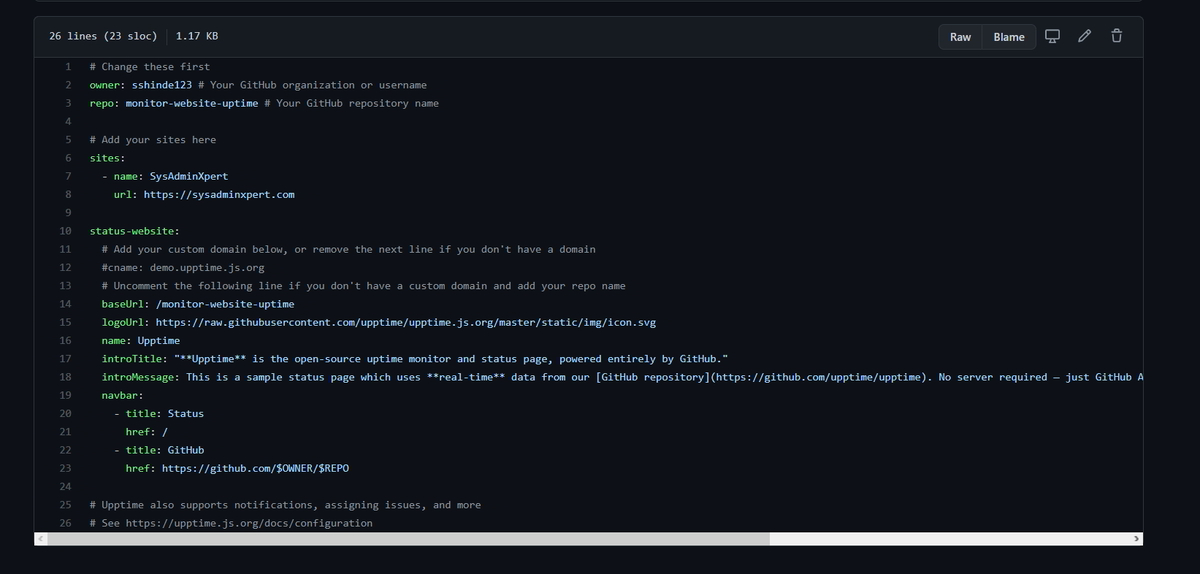
Task: Click the 'navbar:' key
Action: [x=123, y=395]
